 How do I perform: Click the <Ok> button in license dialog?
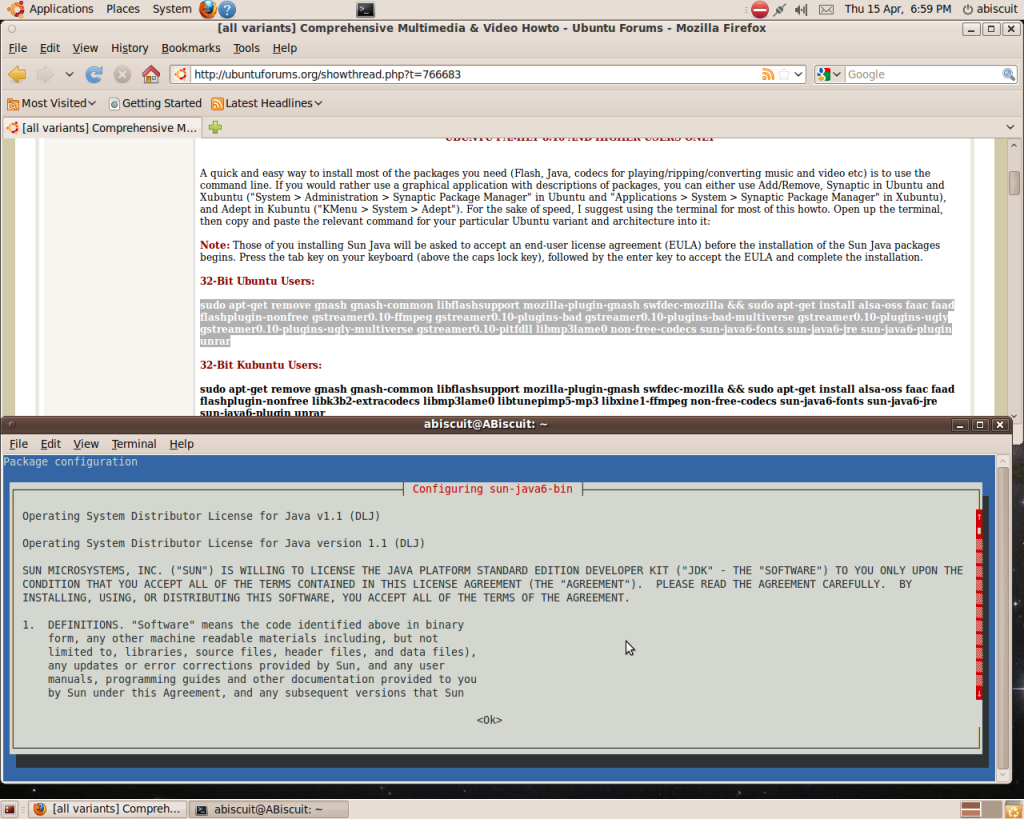point(489,720)
